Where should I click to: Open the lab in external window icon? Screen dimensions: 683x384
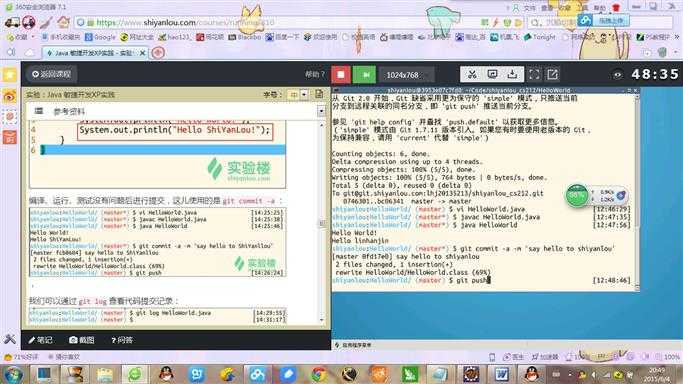(x=552, y=74)
